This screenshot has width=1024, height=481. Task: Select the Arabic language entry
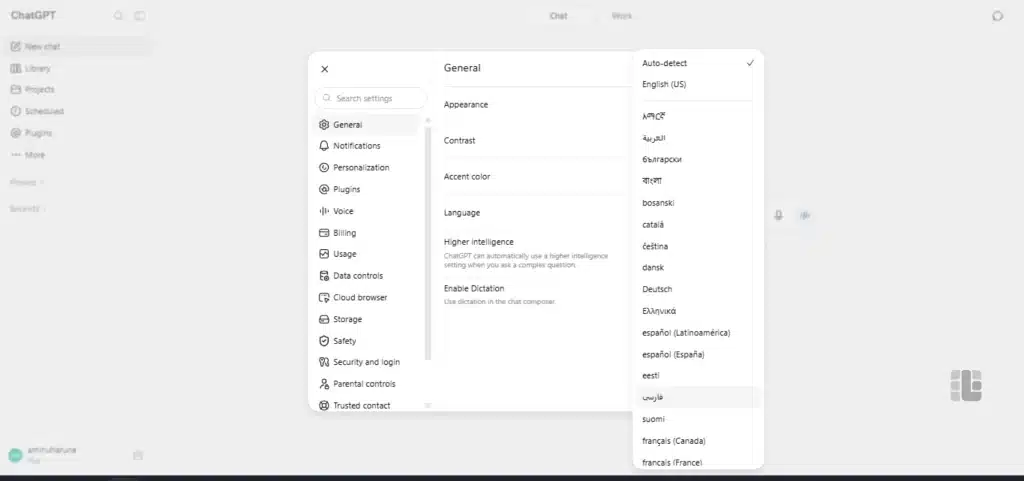[697, 138]
